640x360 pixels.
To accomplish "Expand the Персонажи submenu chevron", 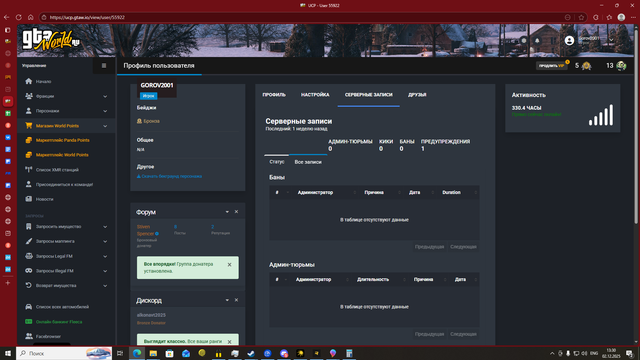I will click(x=105, y=111).
